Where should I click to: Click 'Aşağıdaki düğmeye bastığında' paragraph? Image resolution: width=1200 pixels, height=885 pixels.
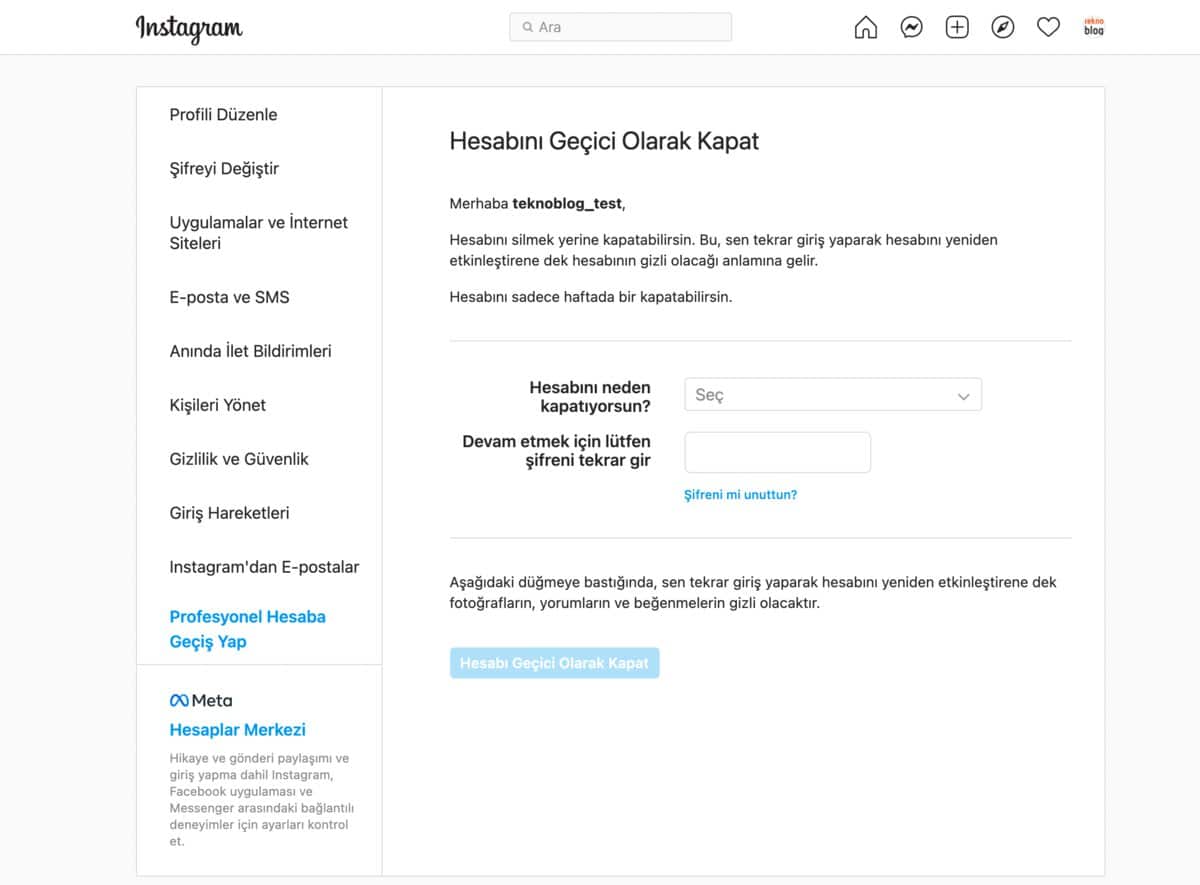pos(753,593)
